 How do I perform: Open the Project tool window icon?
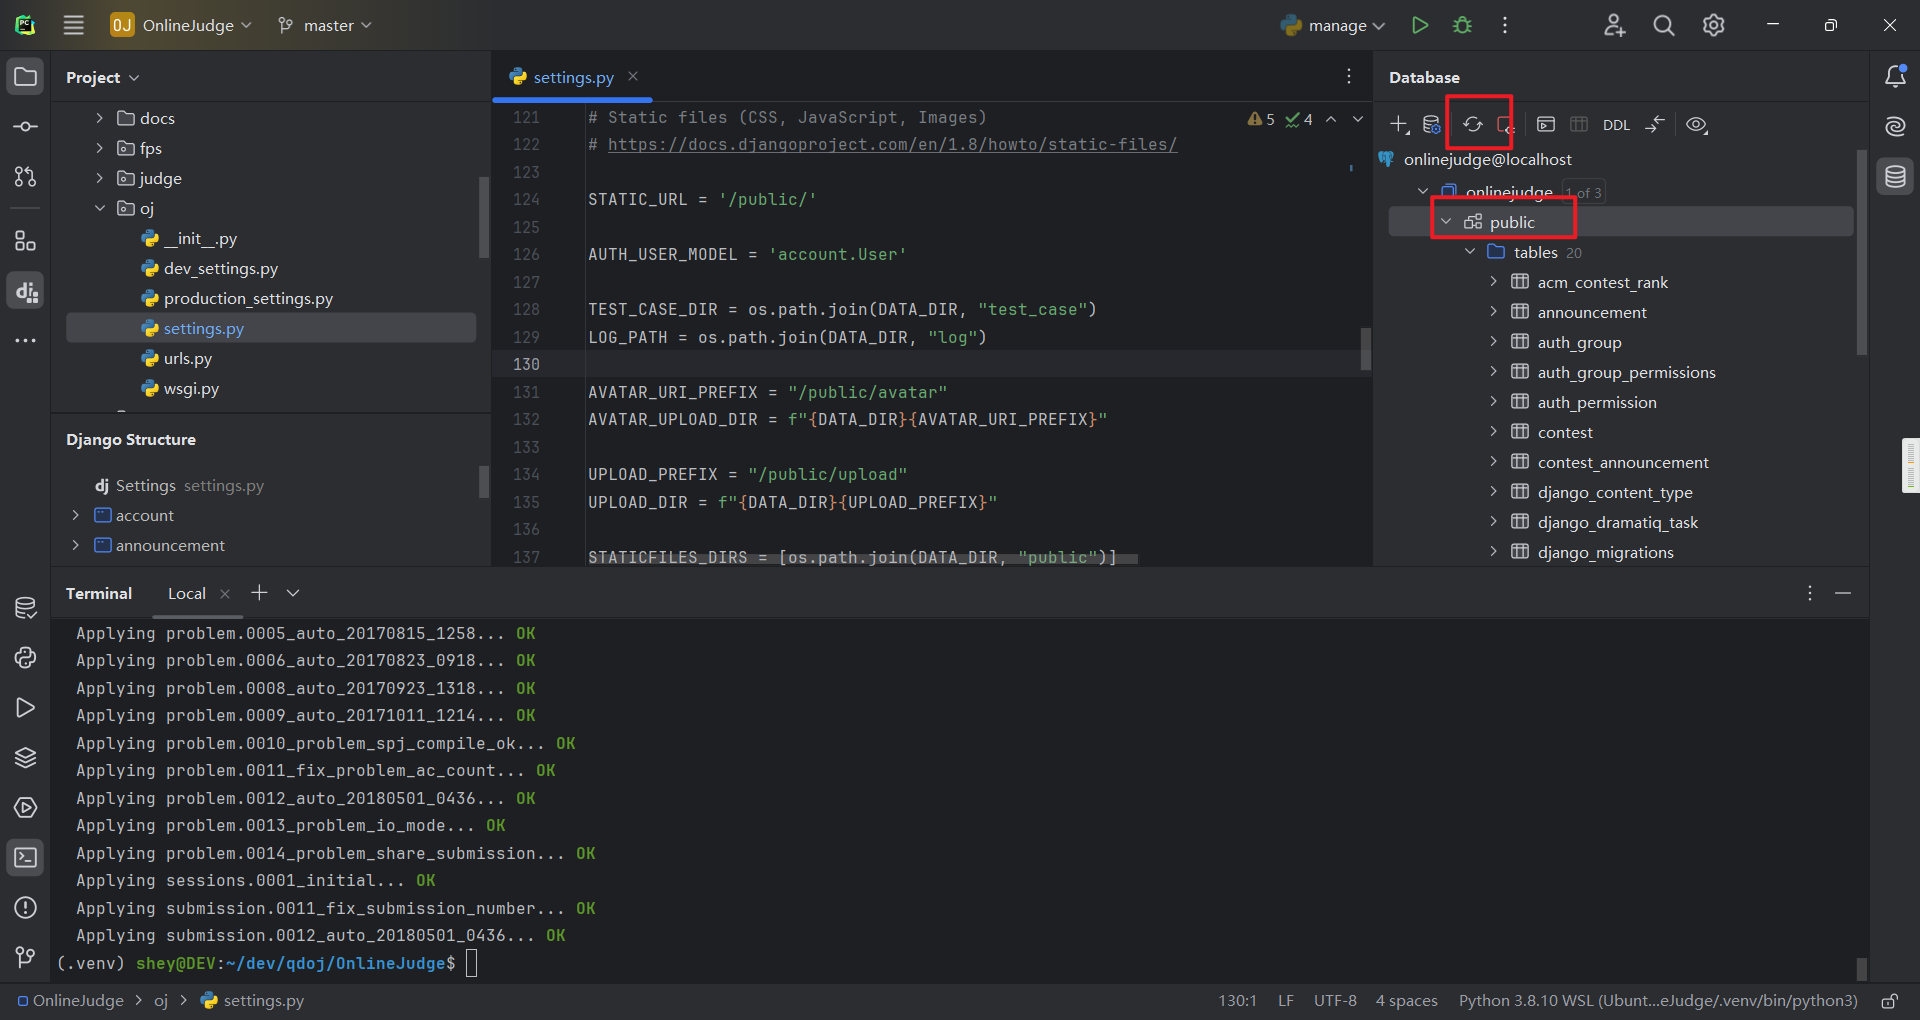tap(26, 77)
